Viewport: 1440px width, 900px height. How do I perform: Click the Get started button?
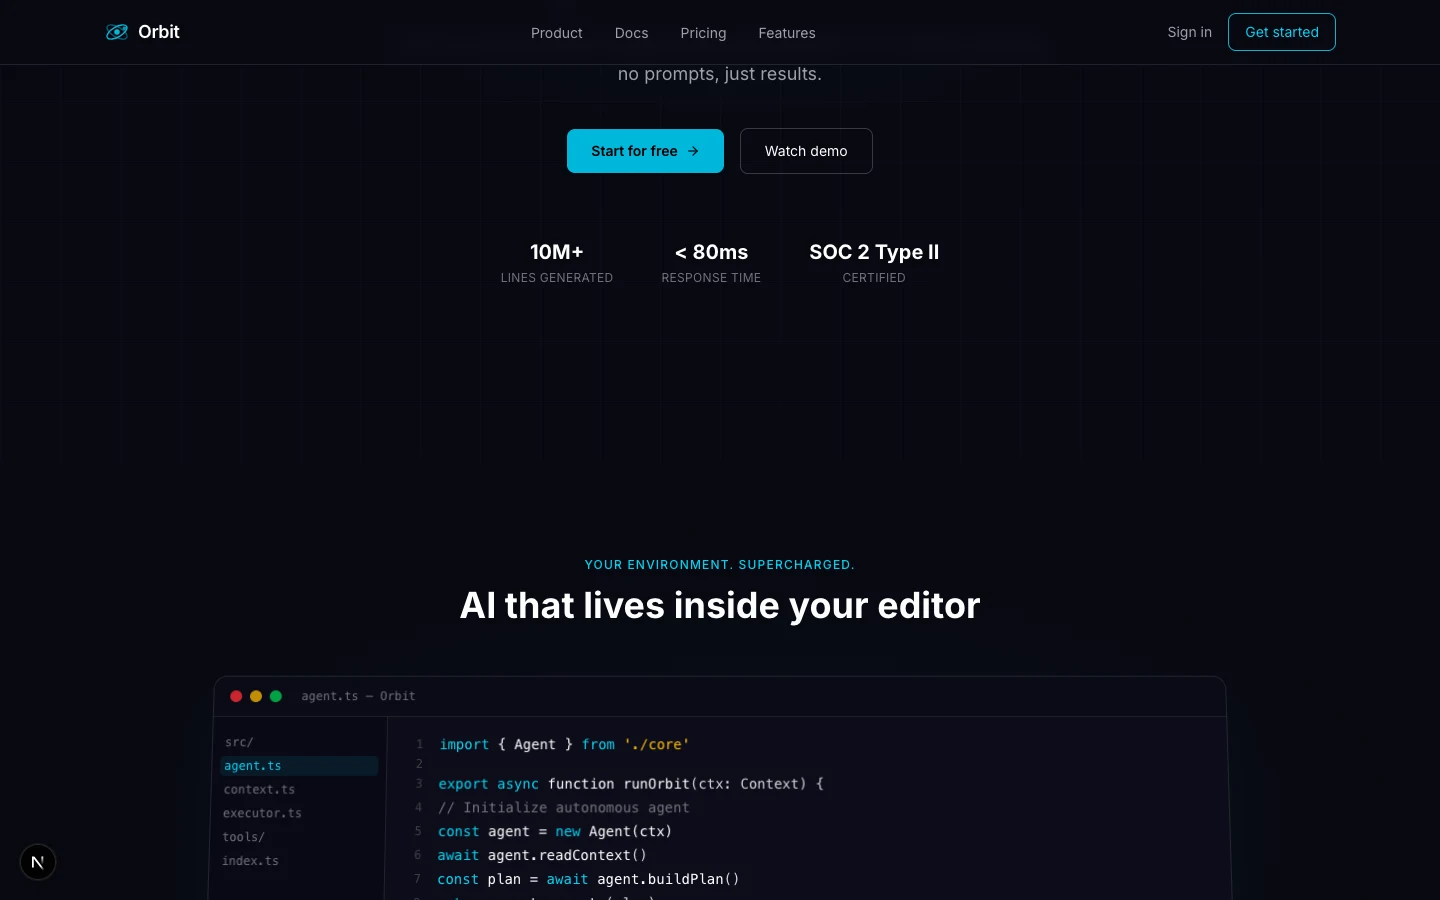coord(1282,32)
